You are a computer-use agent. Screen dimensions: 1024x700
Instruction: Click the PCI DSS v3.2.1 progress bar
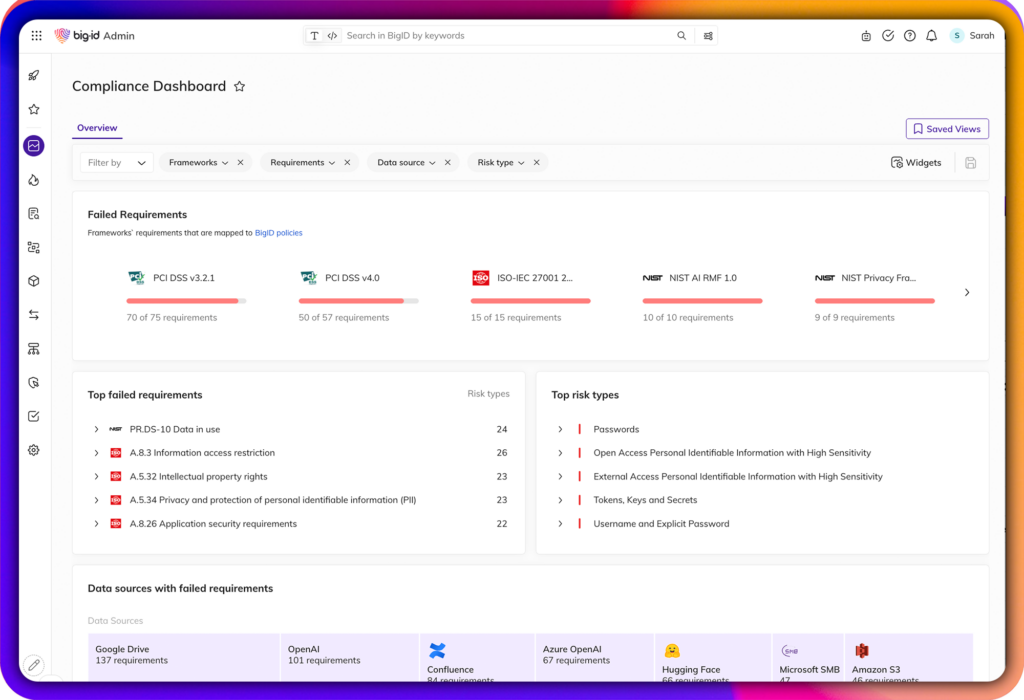coord(186,300)
